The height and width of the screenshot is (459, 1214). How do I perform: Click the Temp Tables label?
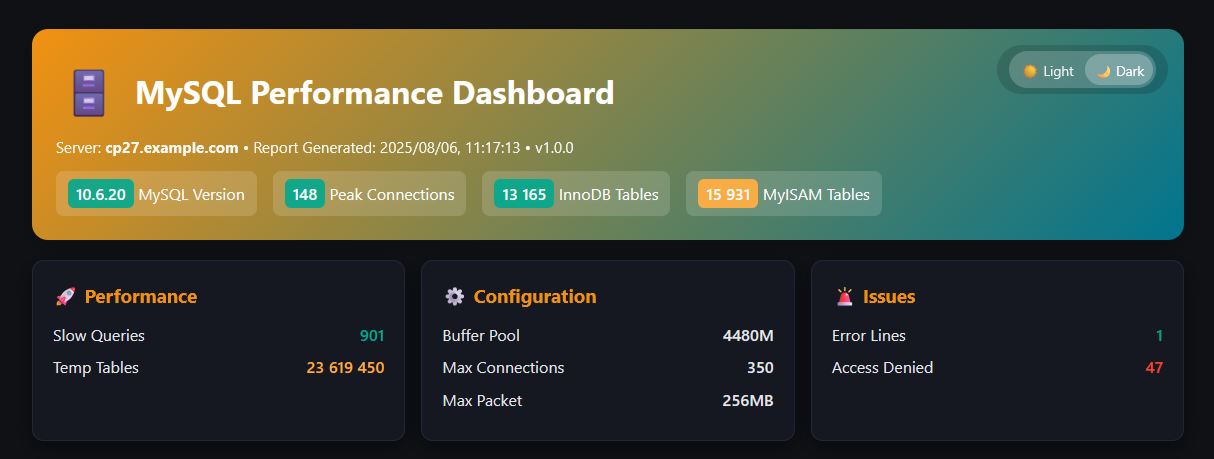(x=96, y=367)
